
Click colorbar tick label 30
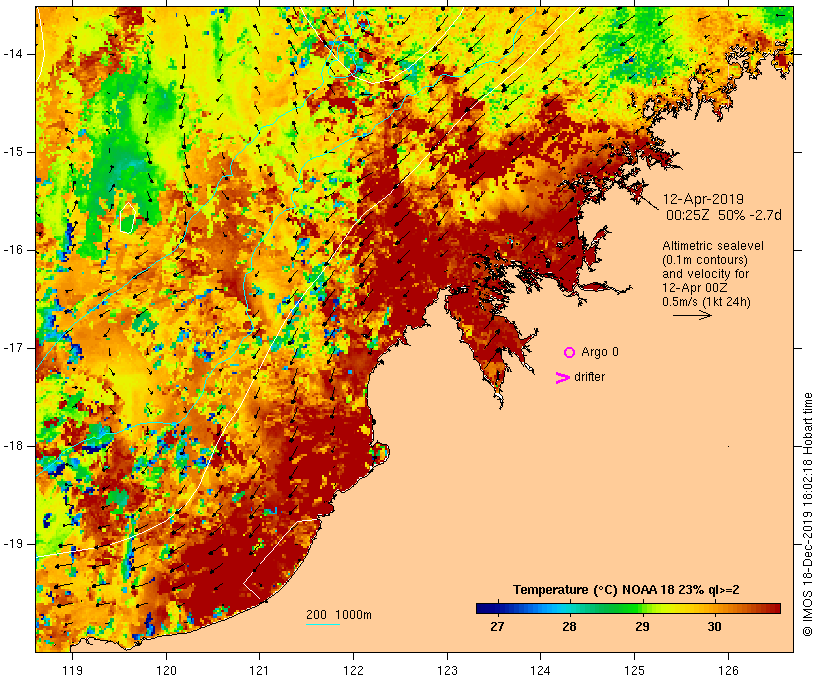tap(714, 627)
